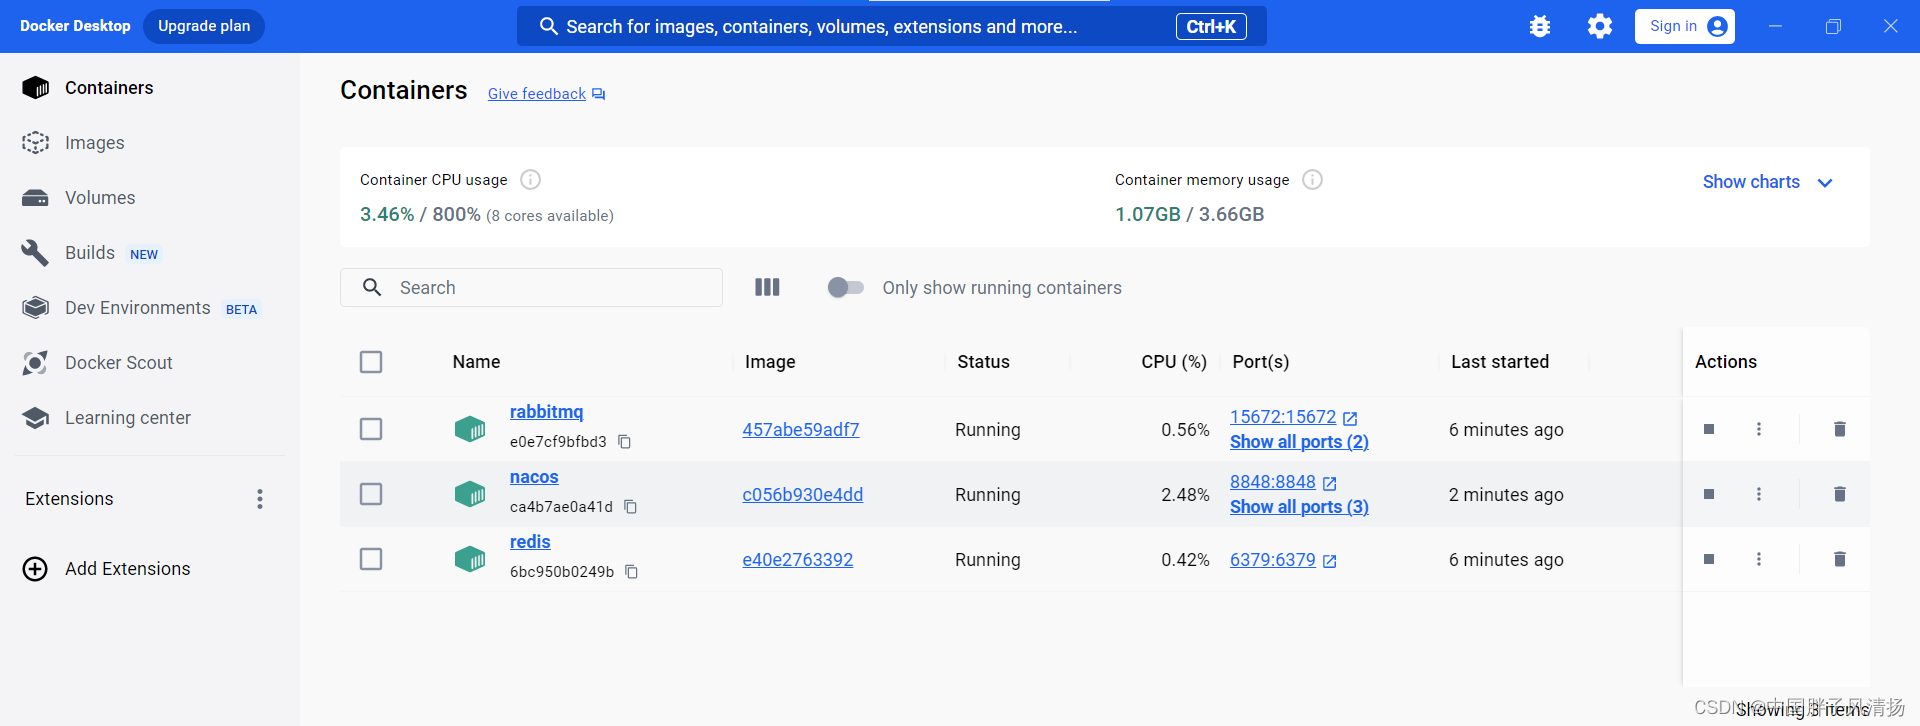Stop the redis container
Screen dimensions: 1920x726
[1709, 559]
